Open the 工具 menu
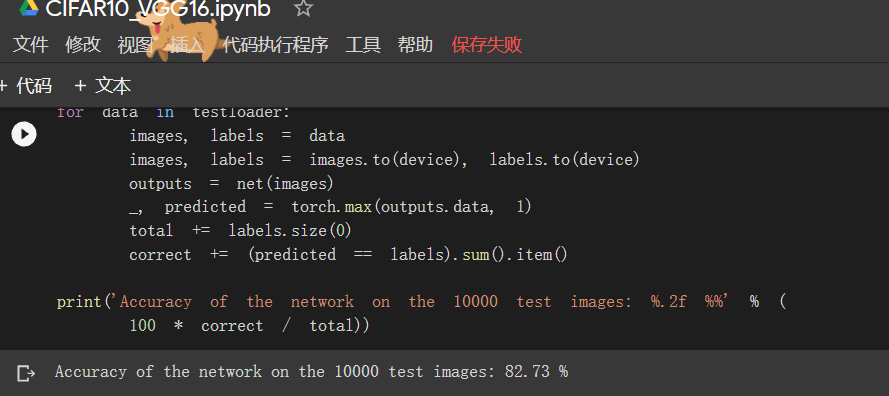Image resolution: width=889 pixels, height=396 pixels. [363, 45]
